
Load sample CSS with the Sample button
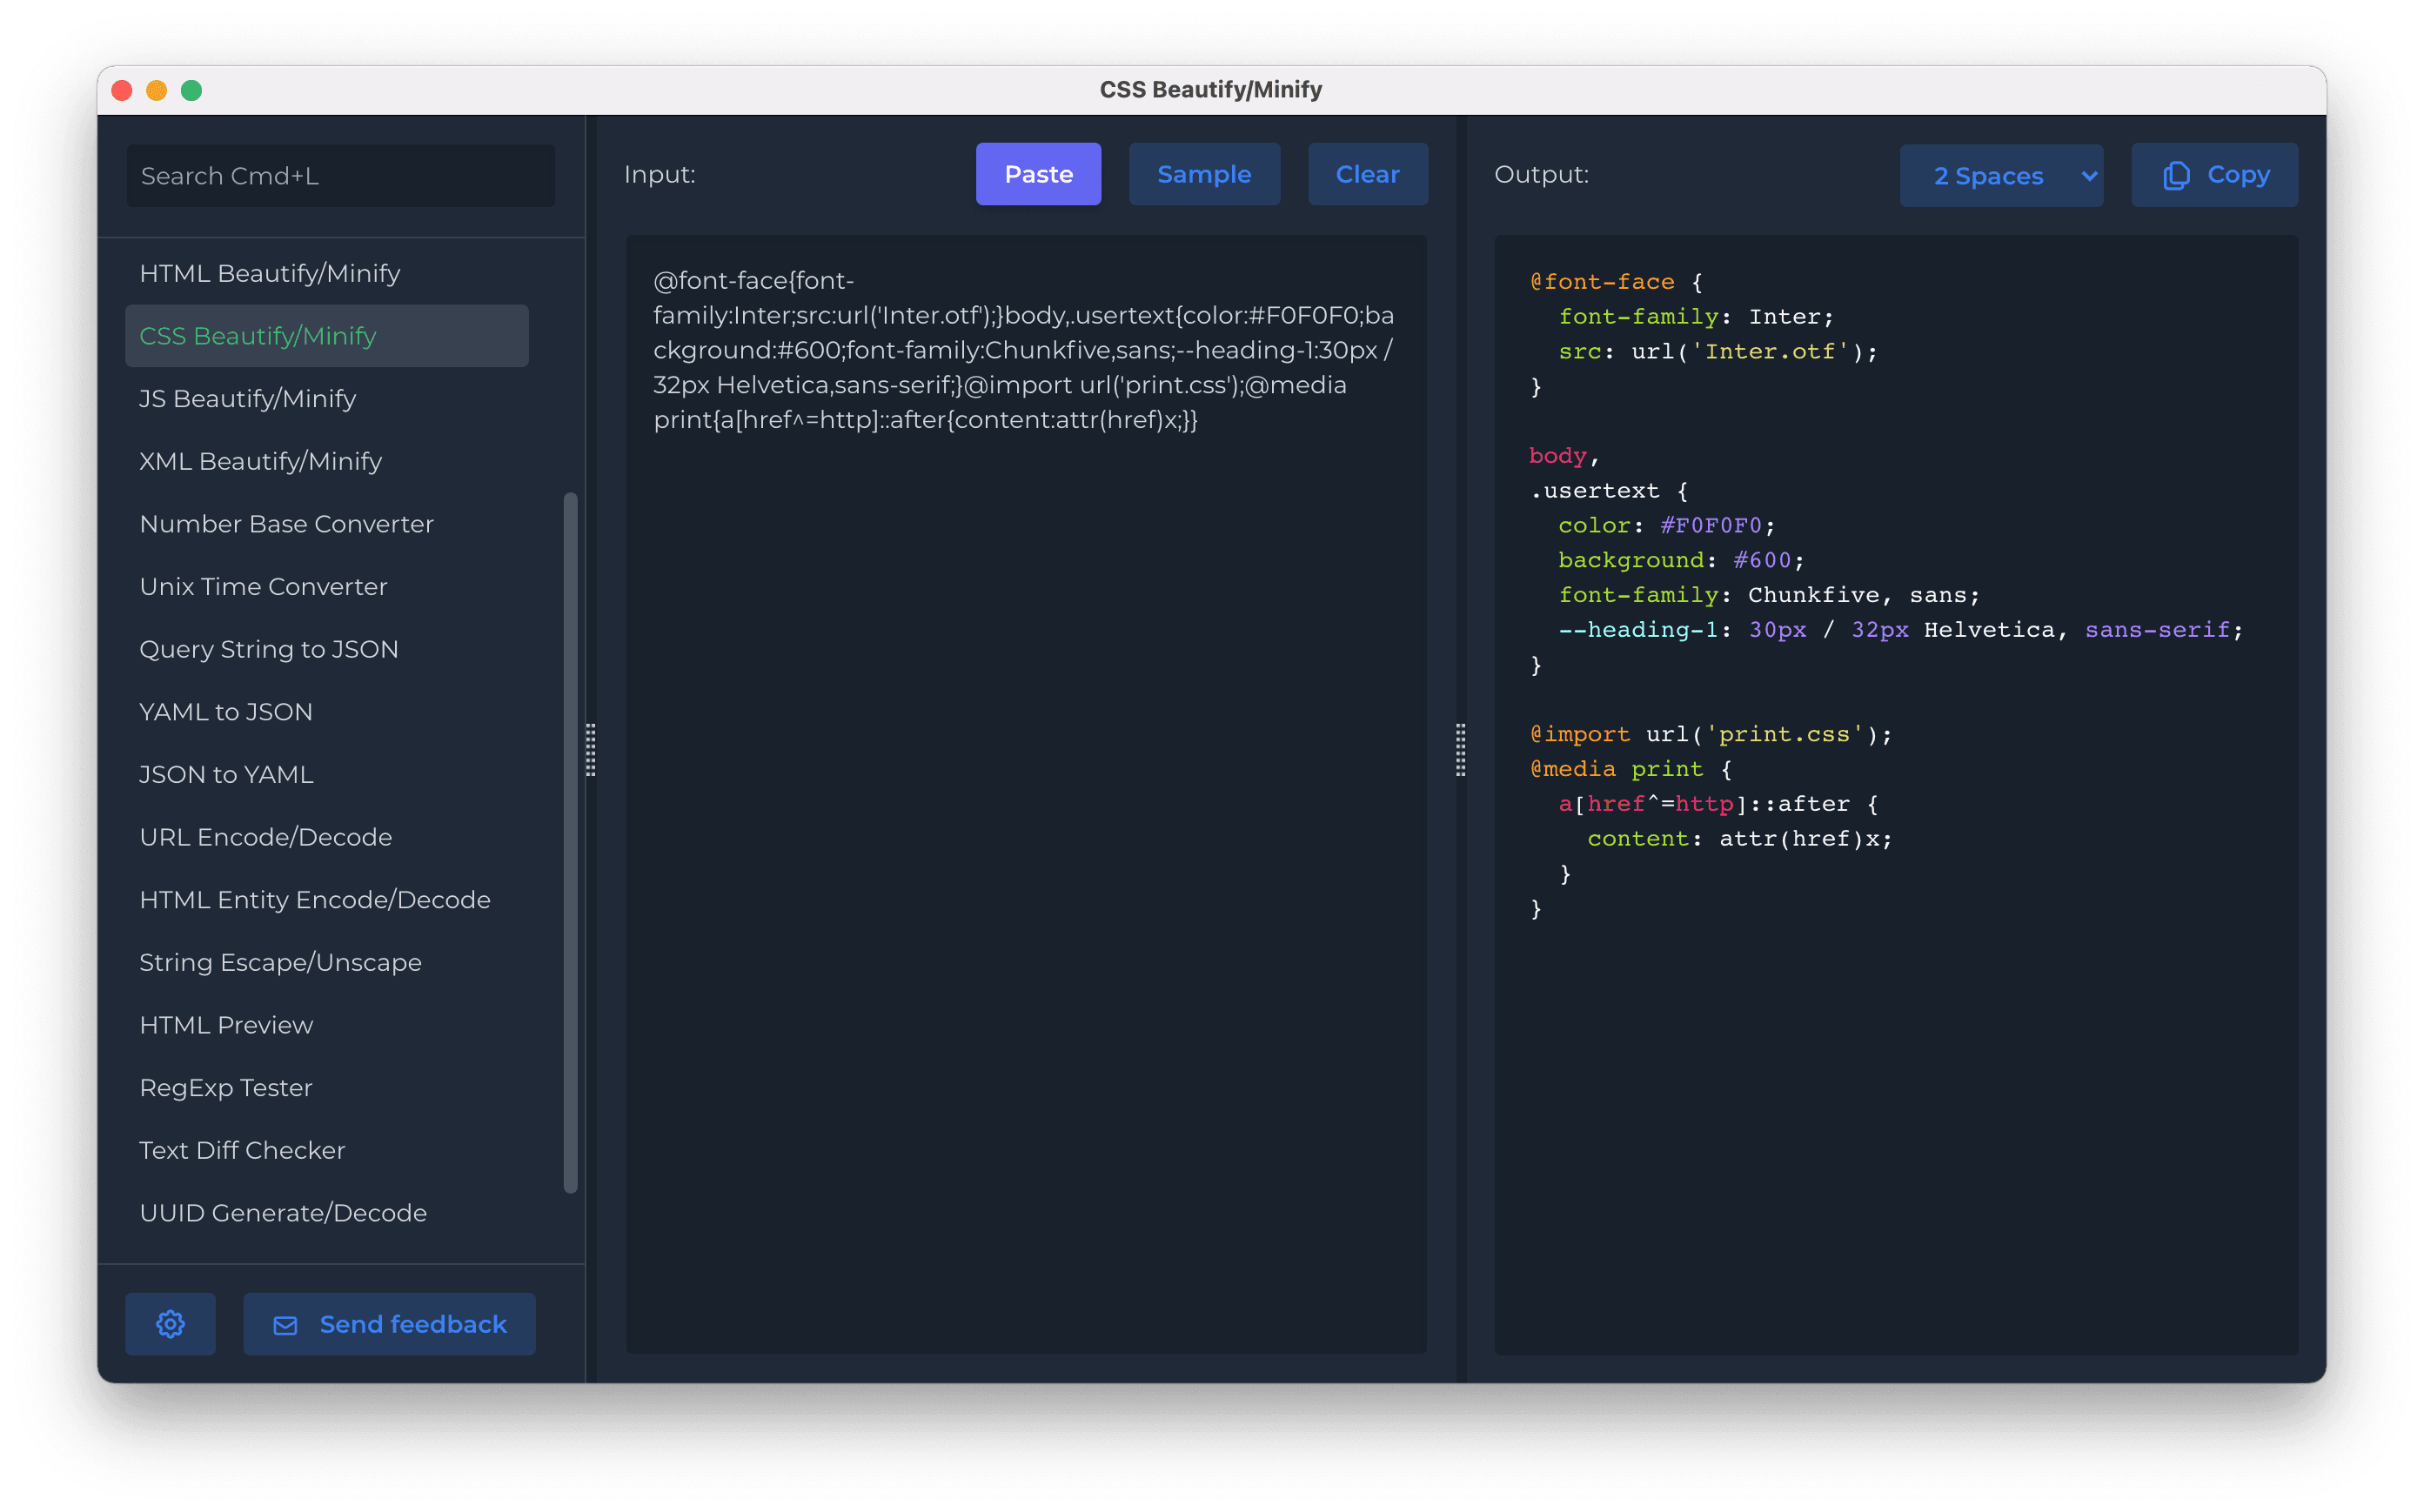click(1204, 173)
